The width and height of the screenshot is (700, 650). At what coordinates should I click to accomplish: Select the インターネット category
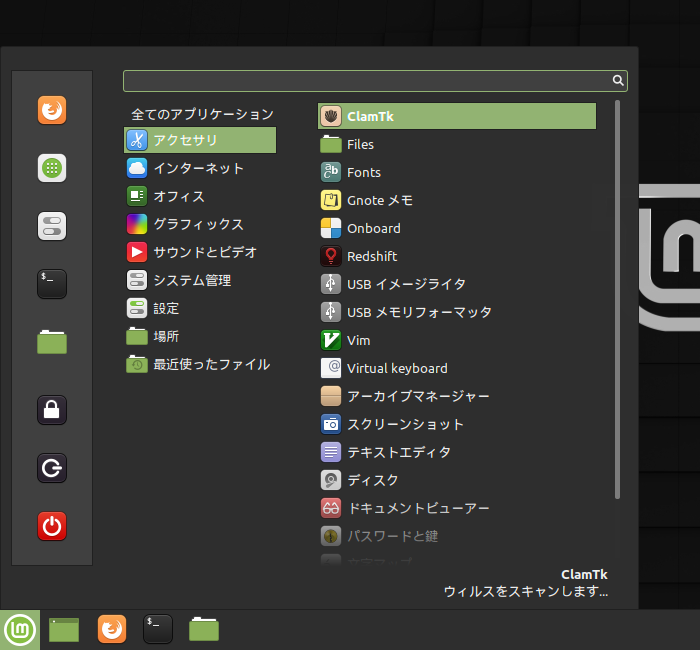[x=200, y=168]
